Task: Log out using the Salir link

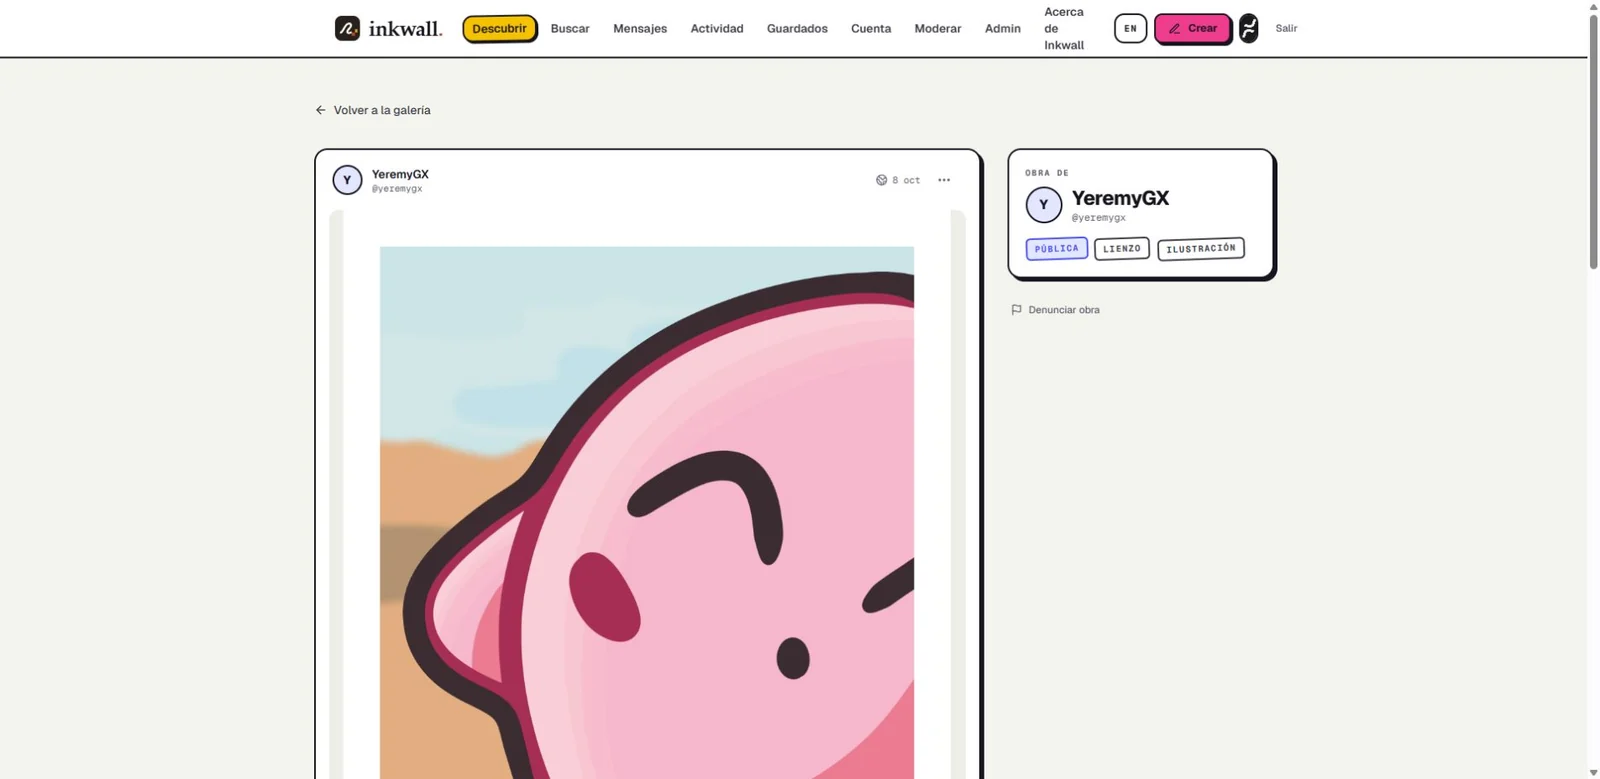Action: [x=1286, y=28]
